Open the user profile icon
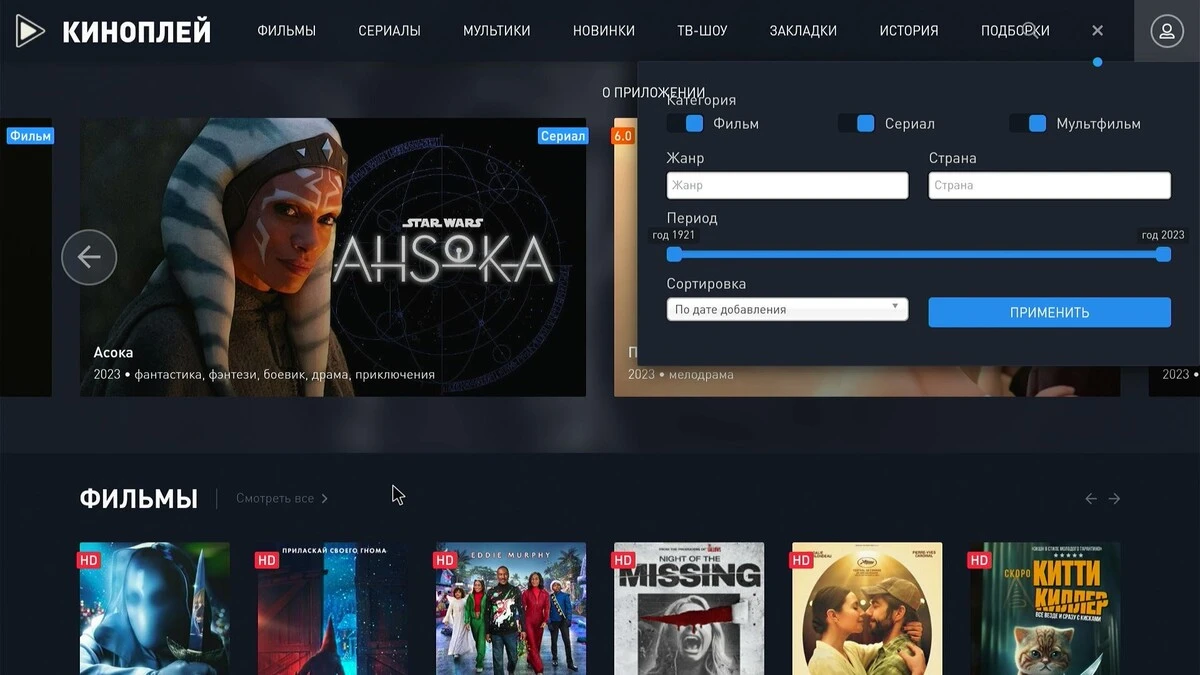Image resolution: width=1200 pixels, height=675 pixels. click(x=1166, y=31)
